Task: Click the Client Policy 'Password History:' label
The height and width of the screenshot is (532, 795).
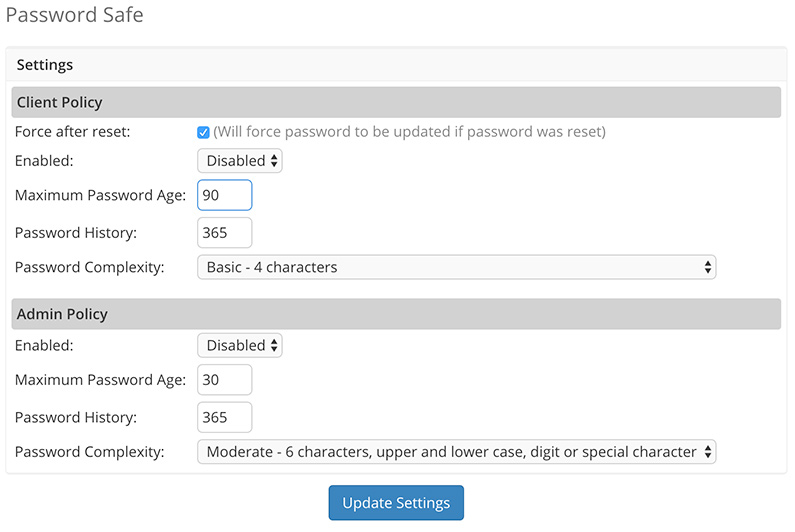Action: [x=75, y=233]
